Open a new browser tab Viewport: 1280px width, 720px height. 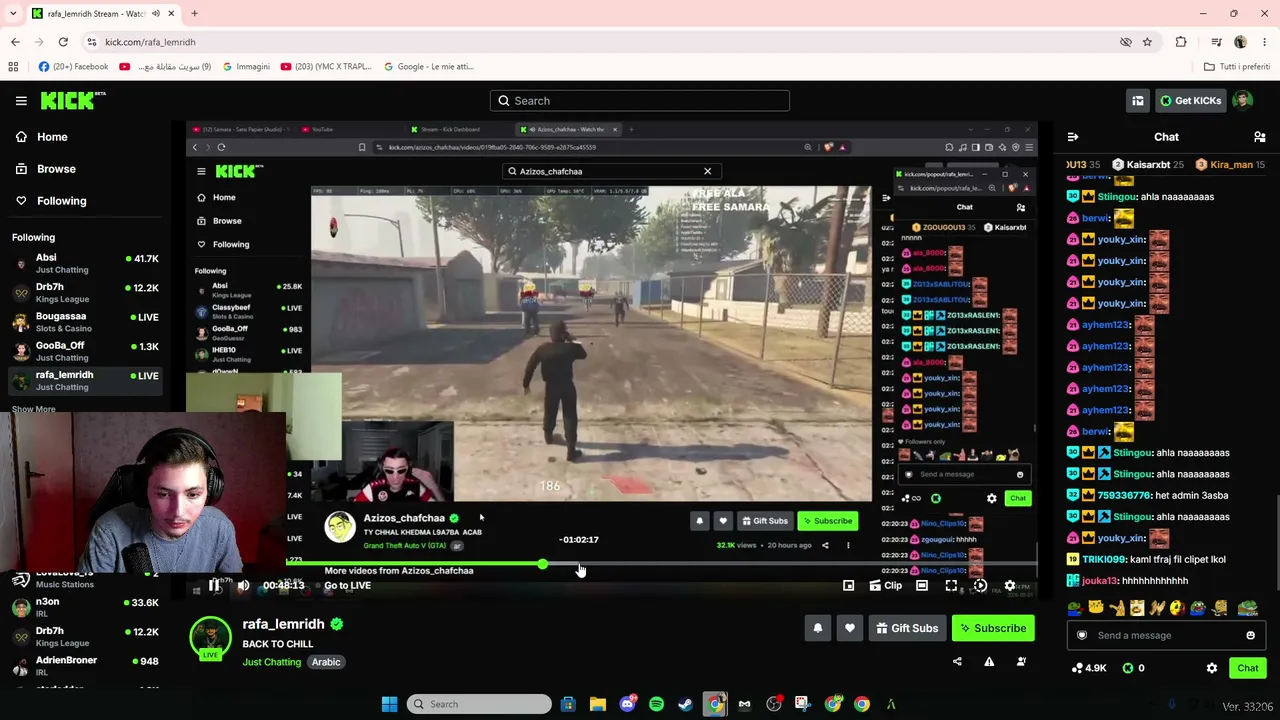click(194, 13)
